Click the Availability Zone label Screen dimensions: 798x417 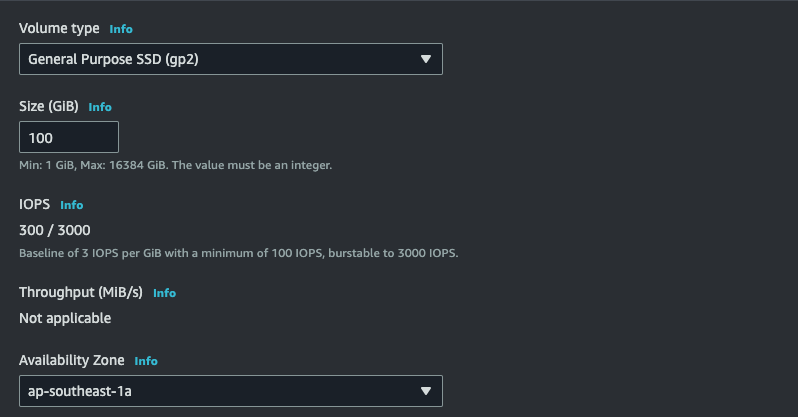(72, 361)
